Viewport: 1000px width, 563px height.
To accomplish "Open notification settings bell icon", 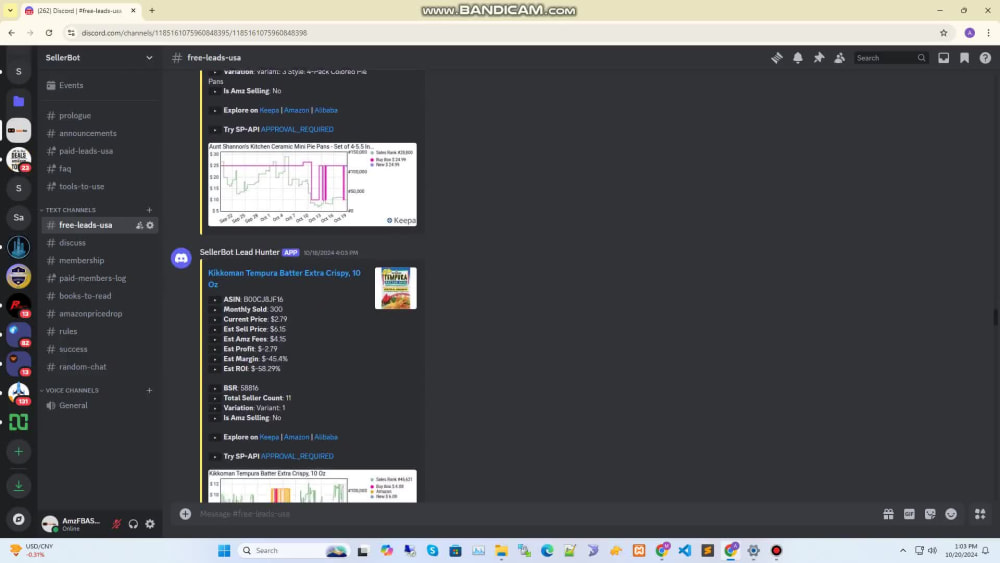I will coord(798,58).
